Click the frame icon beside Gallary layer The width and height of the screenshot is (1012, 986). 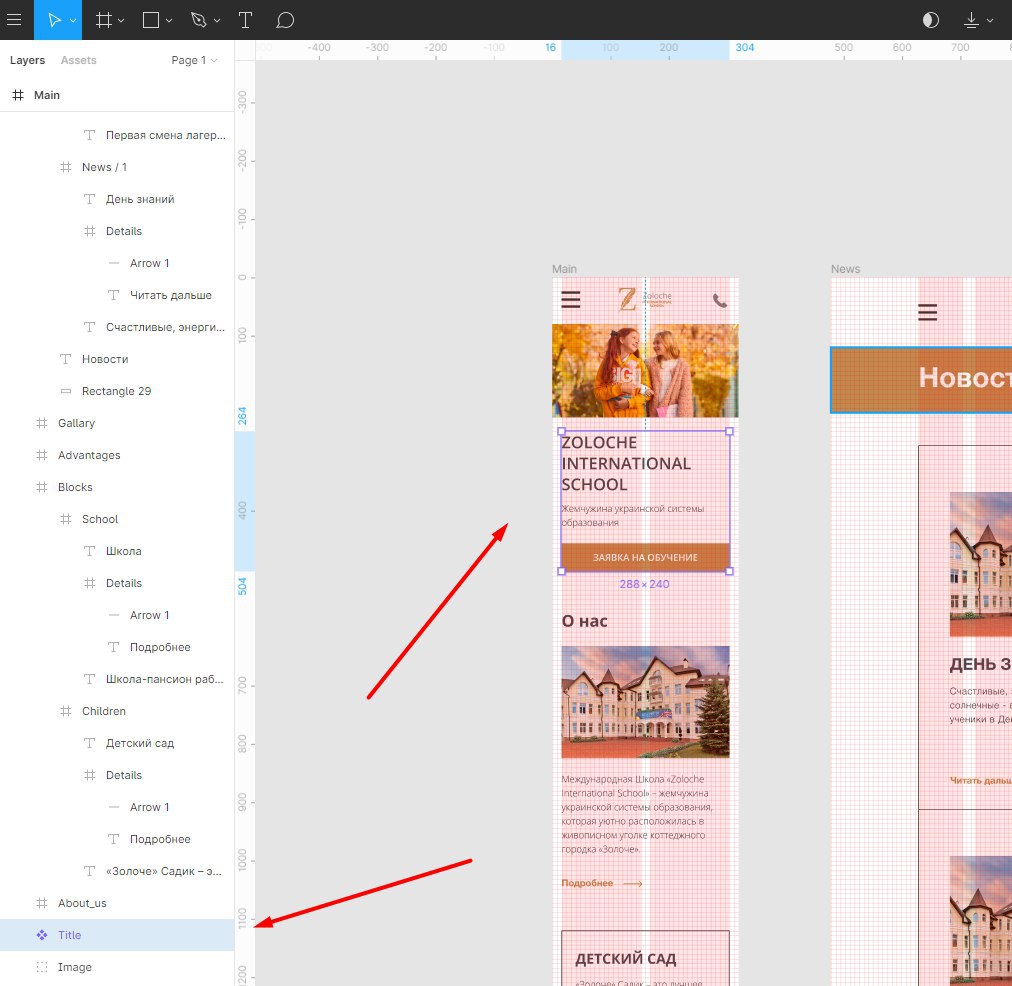[x=42, y=423]
